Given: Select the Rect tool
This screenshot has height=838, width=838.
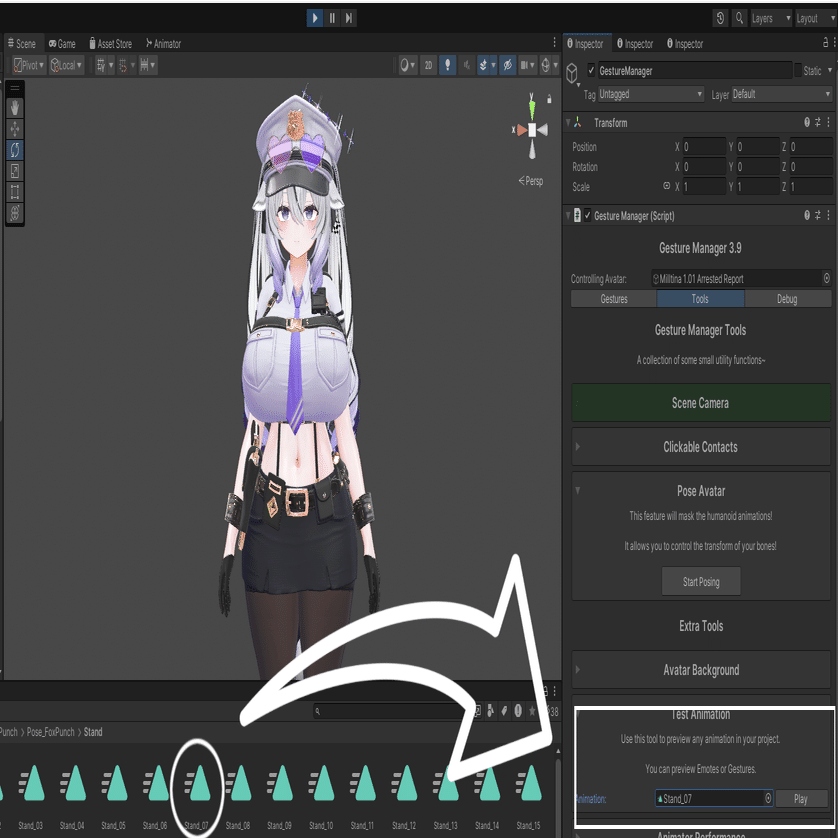Looking at the screenshot, I should 14,192.
